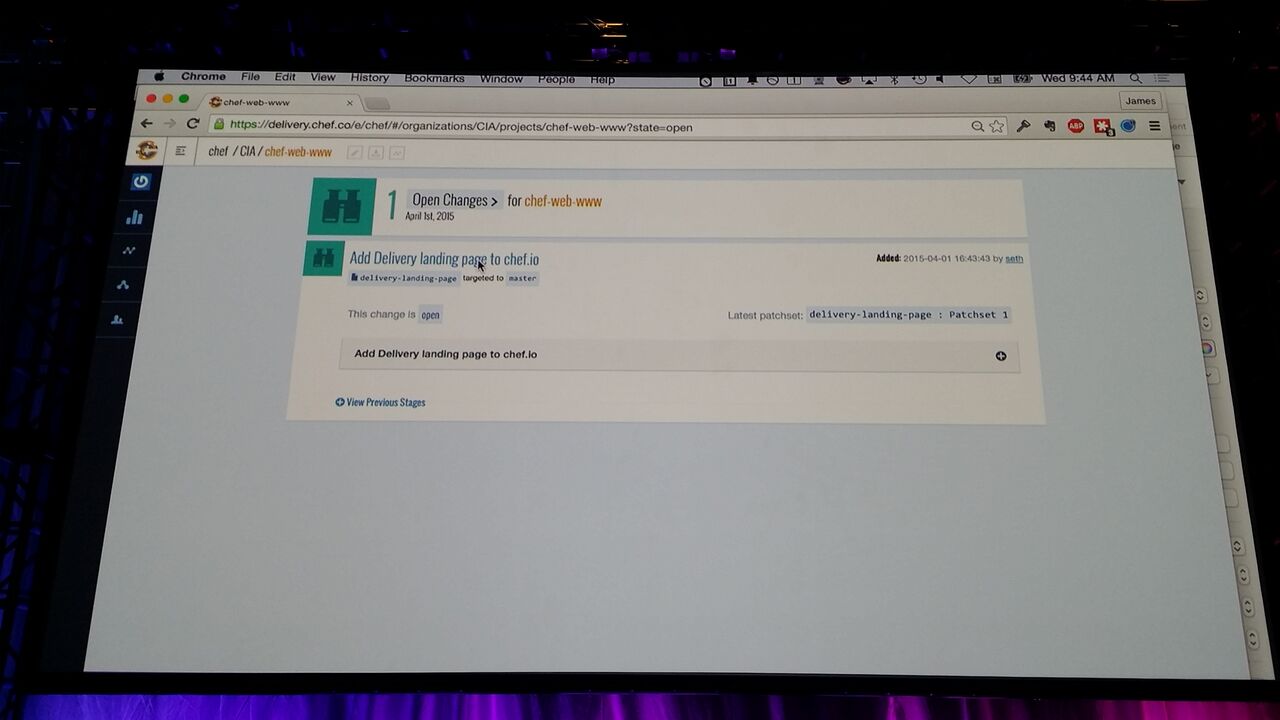Open the Apple menu

pos(158,76)
